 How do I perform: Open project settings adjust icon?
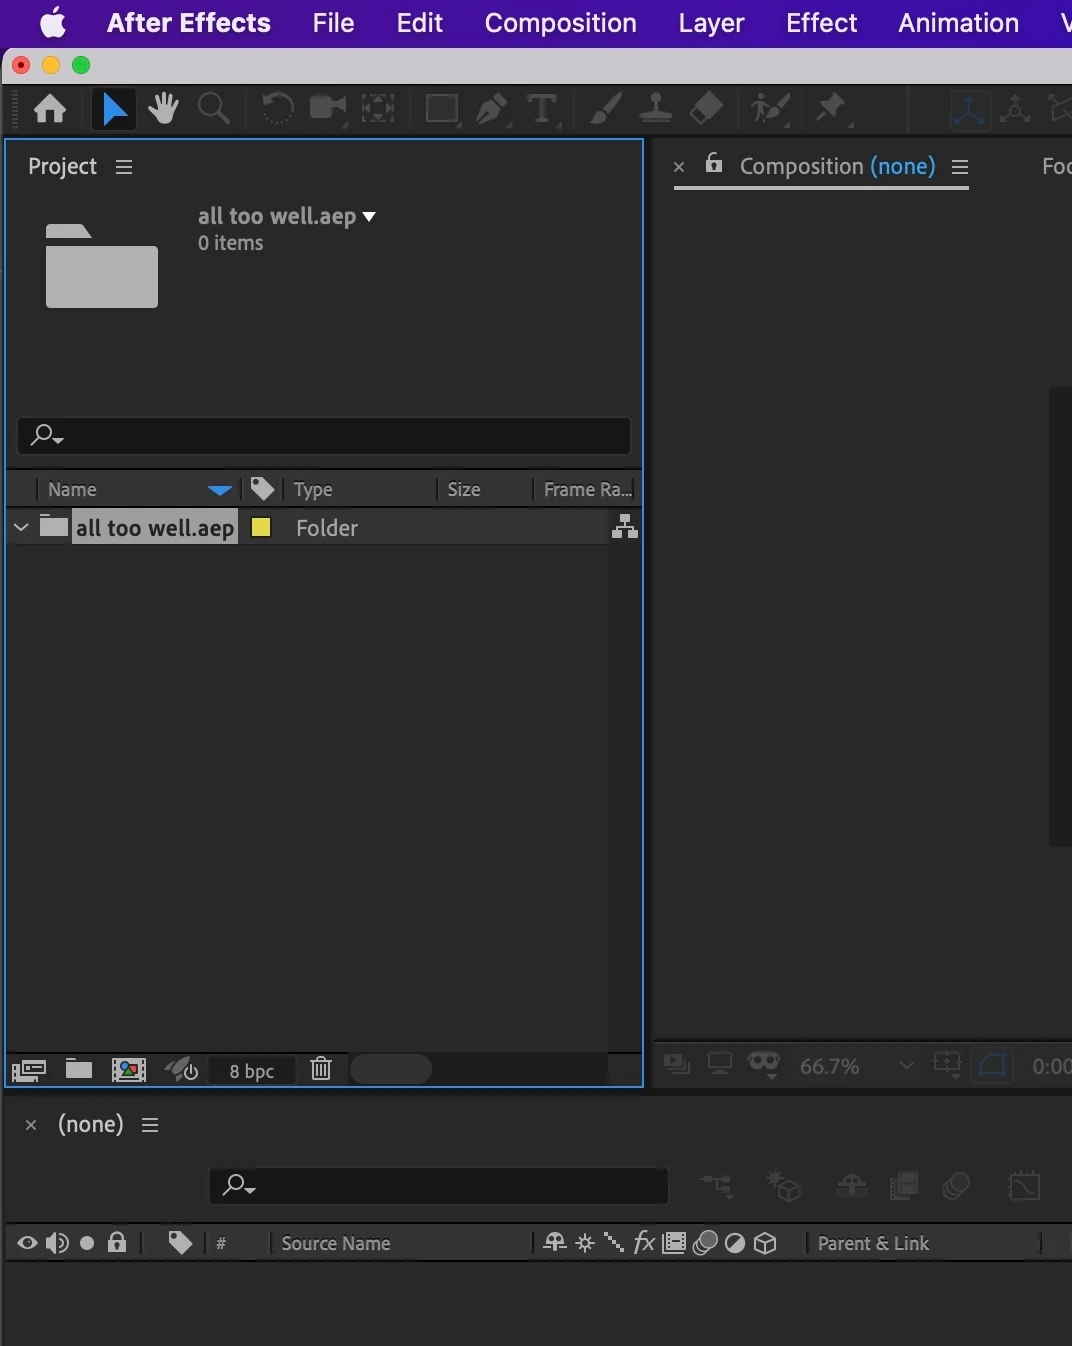182,1070
